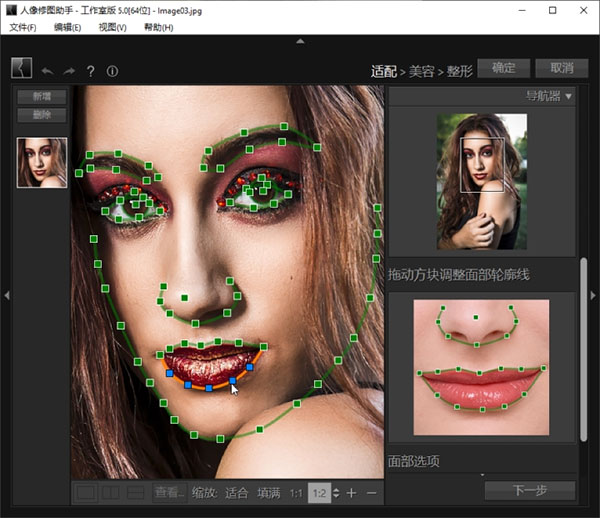Click the face profile logo icon
The width and height of the screenshot is (600, 518).
point(22,68)
